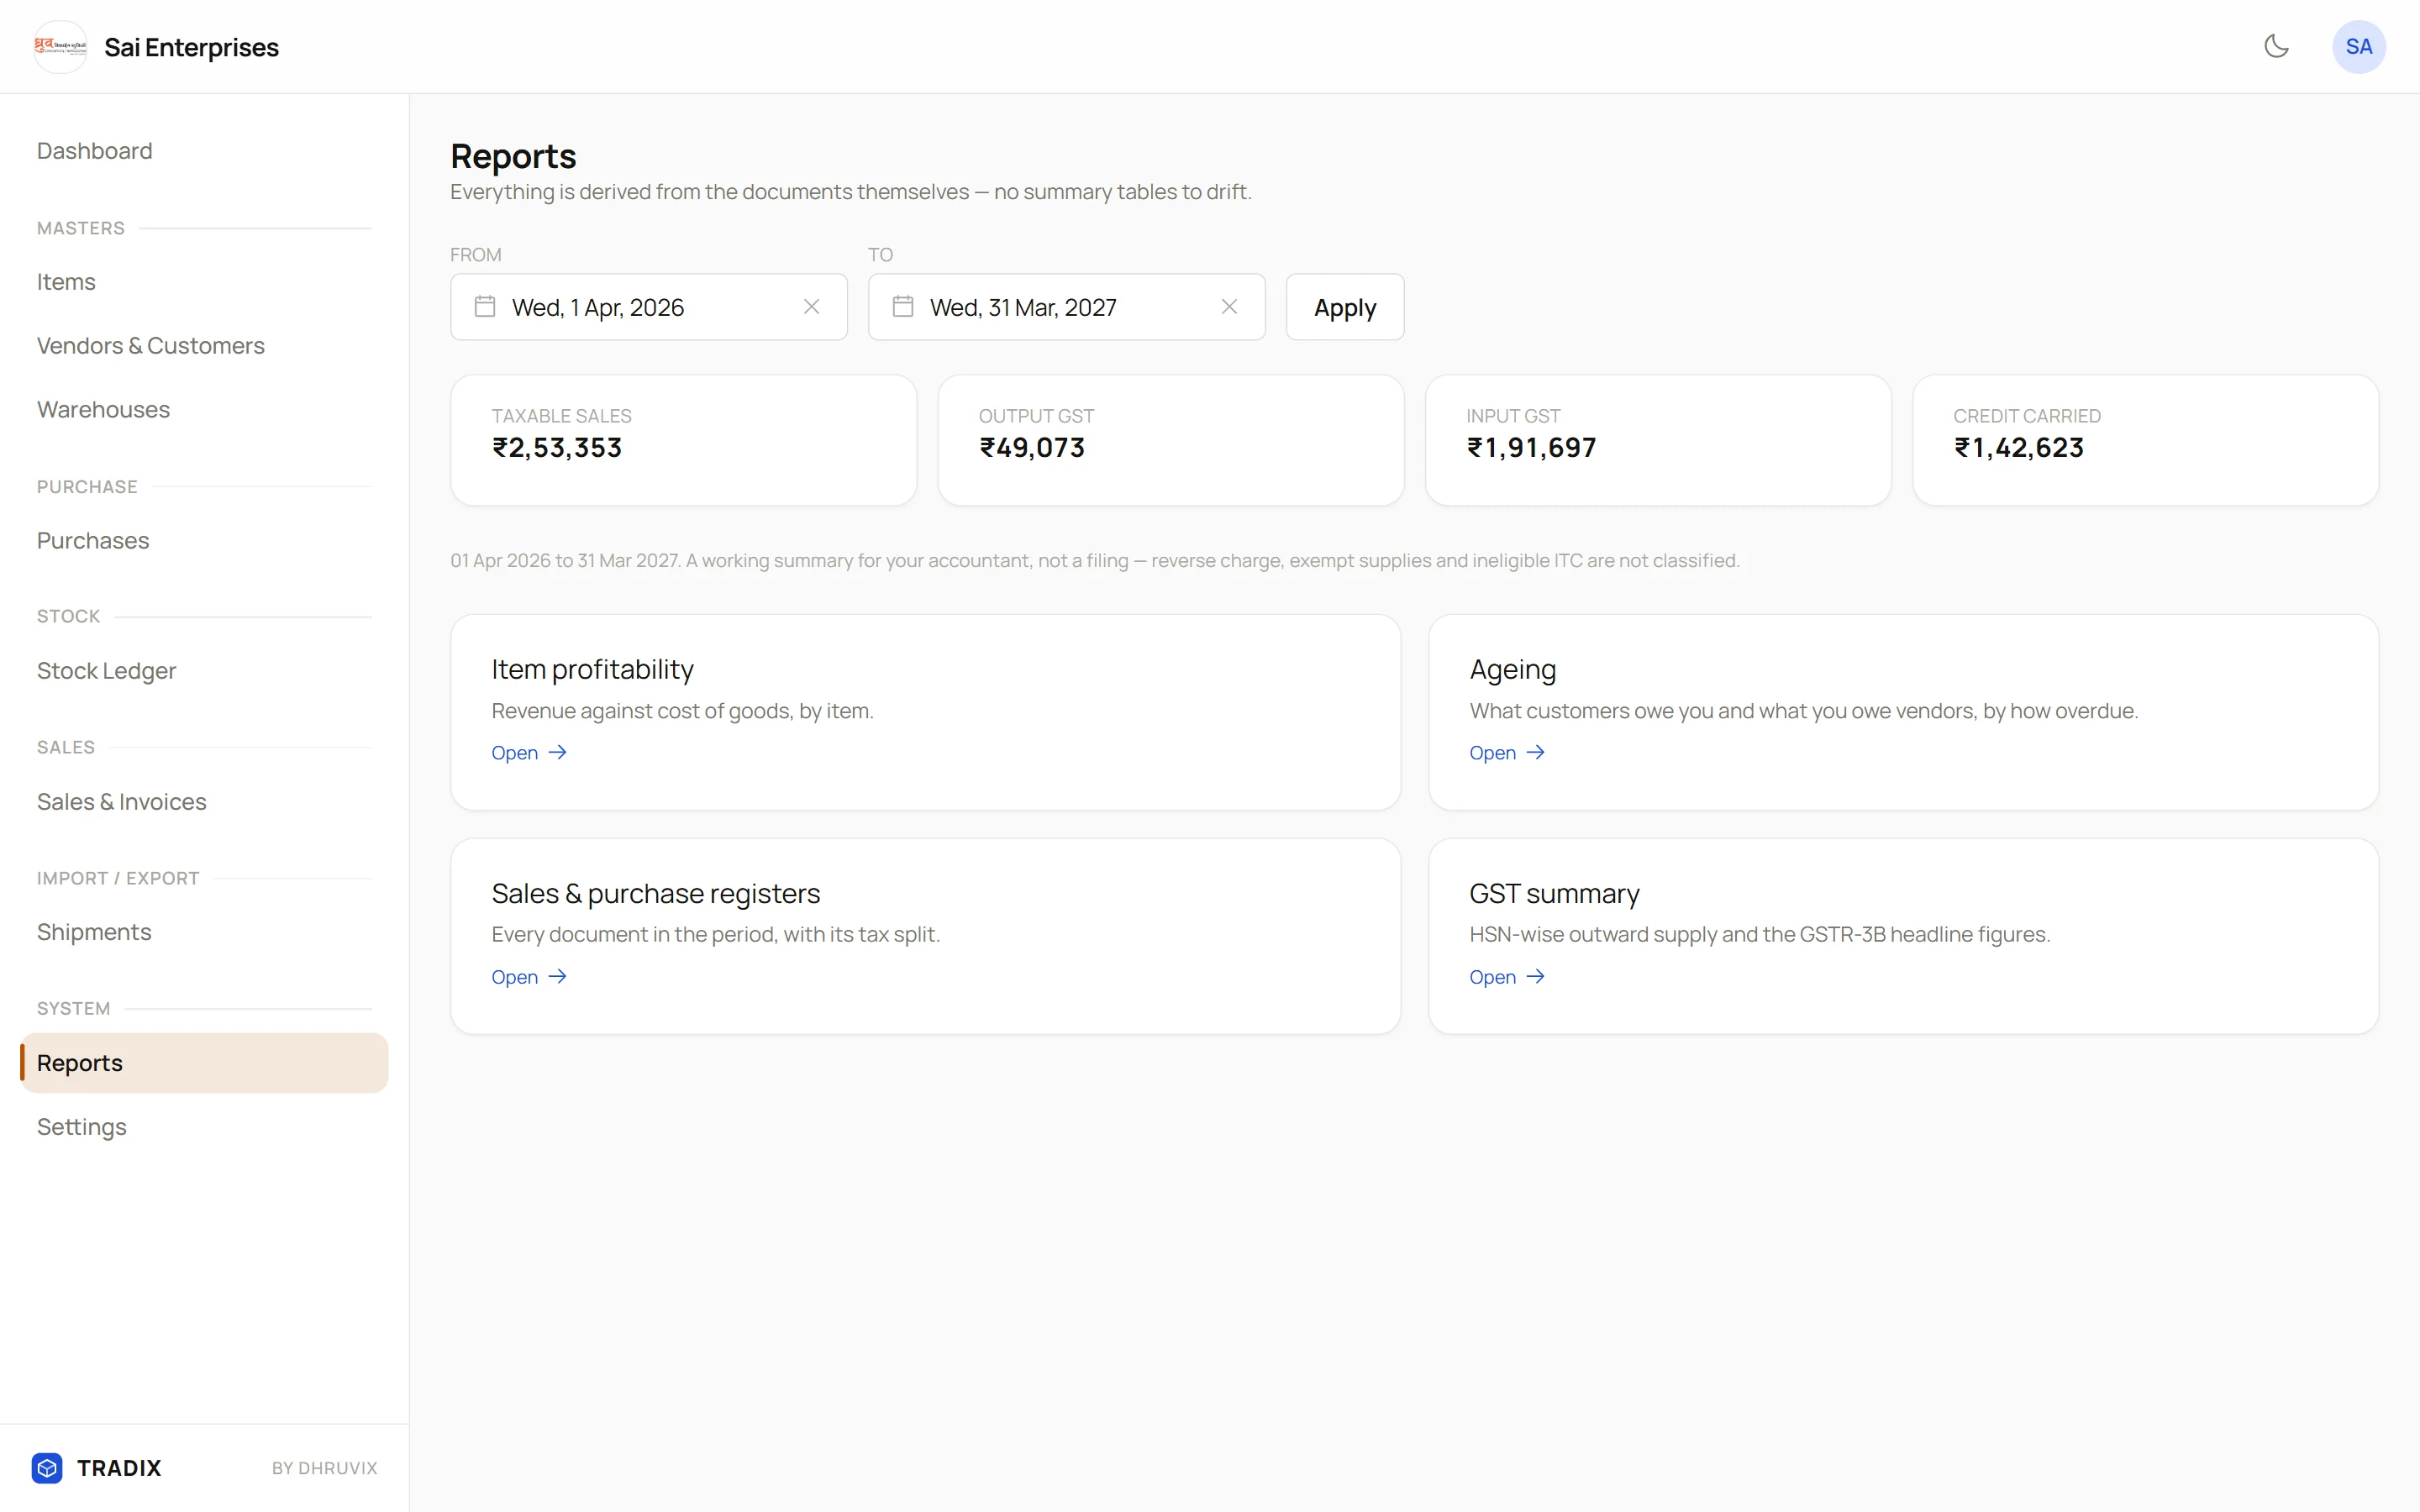Navigate to Warehouses

click(103, 410)
